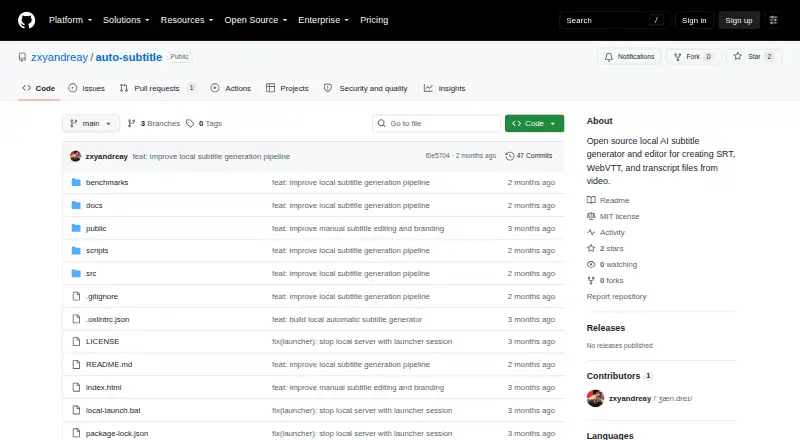Open the MIT license link
The height and width of the screenshot is (440, 800).
[x=613, y=216]
